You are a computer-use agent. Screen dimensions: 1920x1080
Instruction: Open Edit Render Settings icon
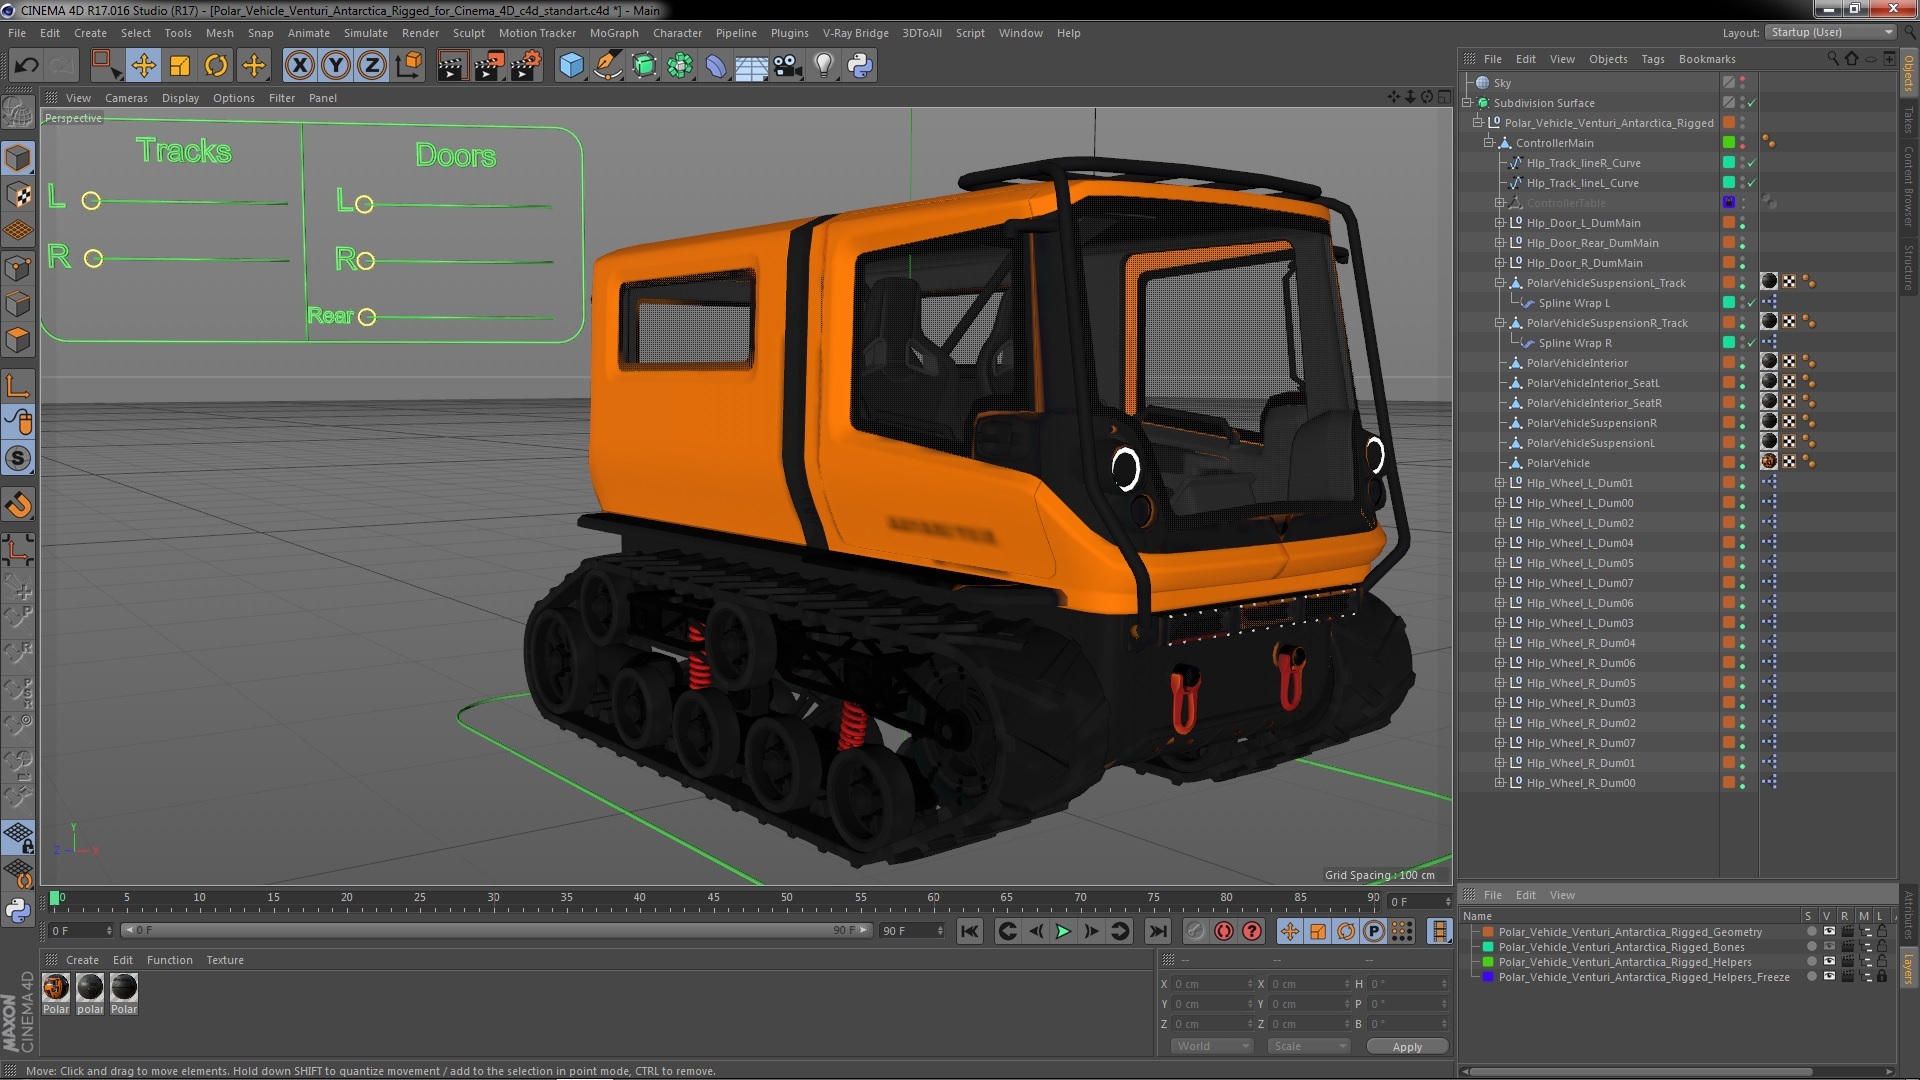526,66
